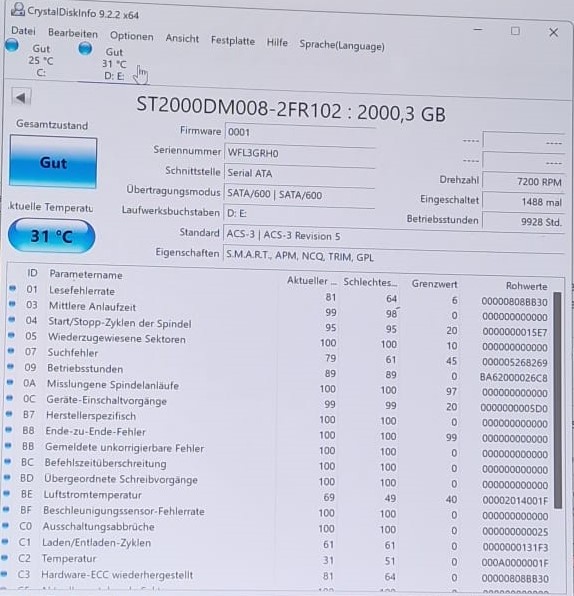Viewport: 574px width, 596px height.
Task: Select the Lesefehlerrate parameter name
Action: (x=82, y=291)
